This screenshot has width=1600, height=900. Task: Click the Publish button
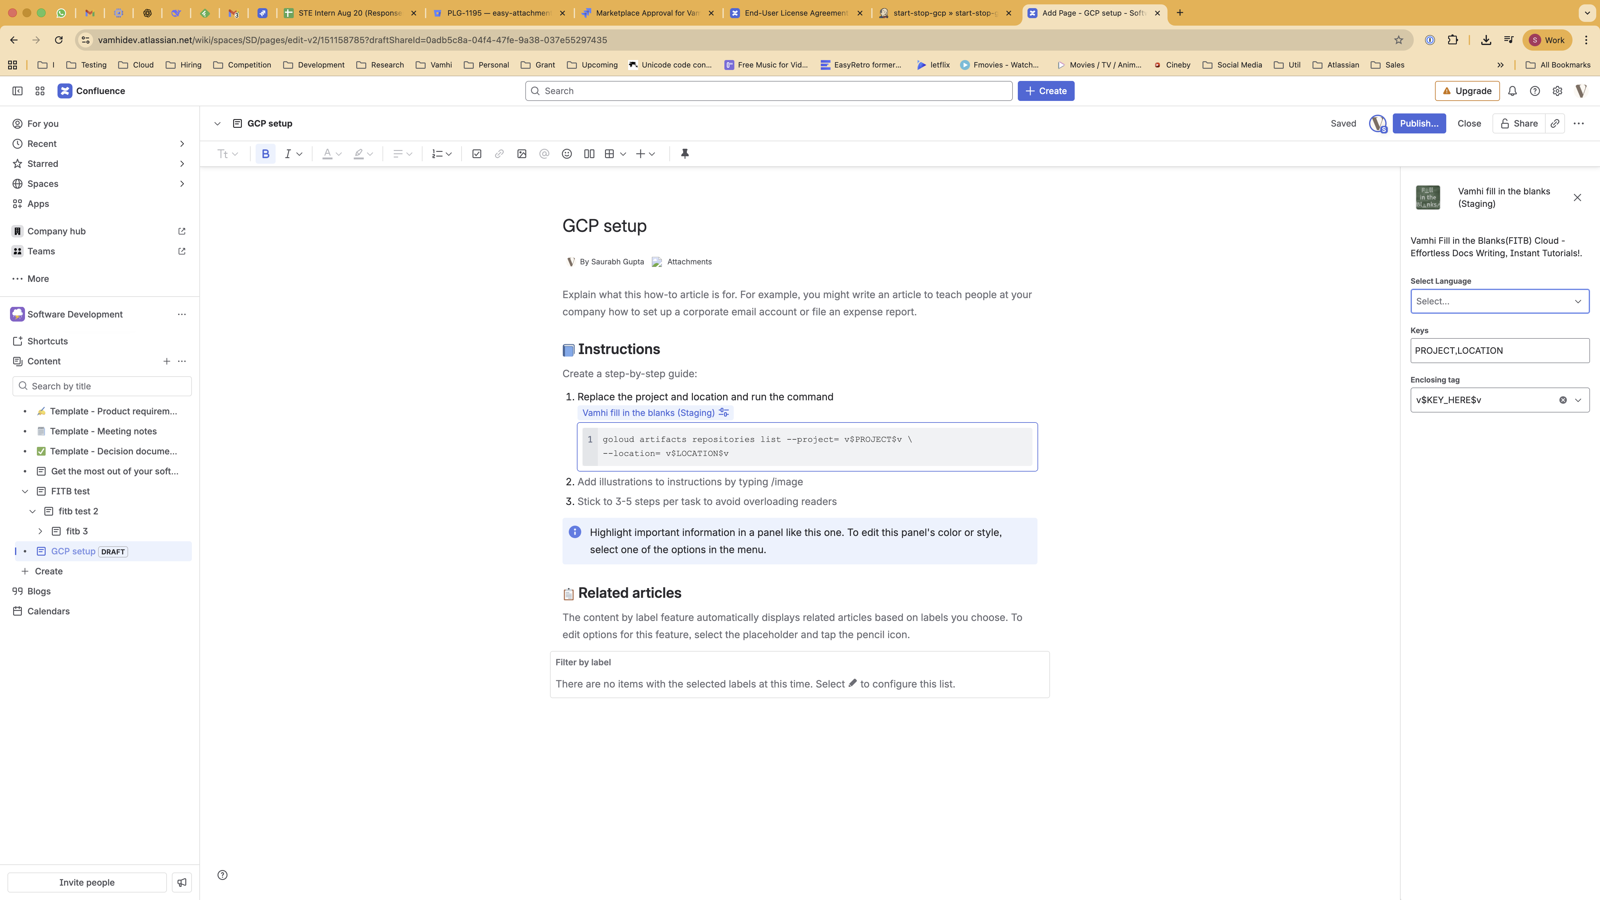[1418, 124]
